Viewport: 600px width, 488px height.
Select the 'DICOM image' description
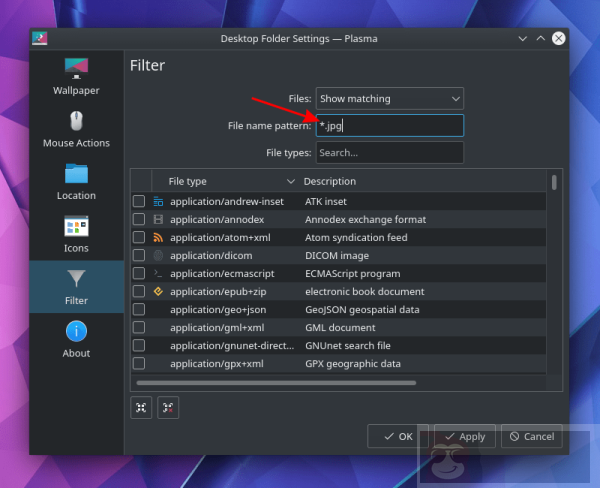click(x=337, y=256)
